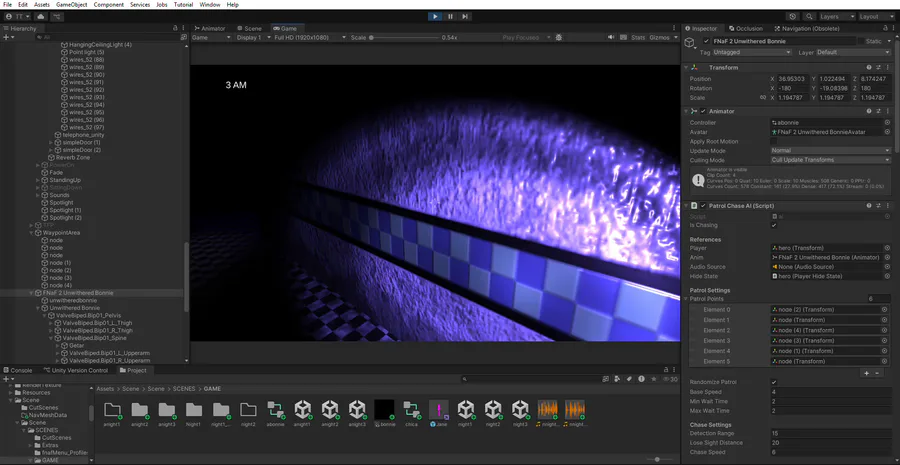Click the Stats button in Game view

[638, 38]
